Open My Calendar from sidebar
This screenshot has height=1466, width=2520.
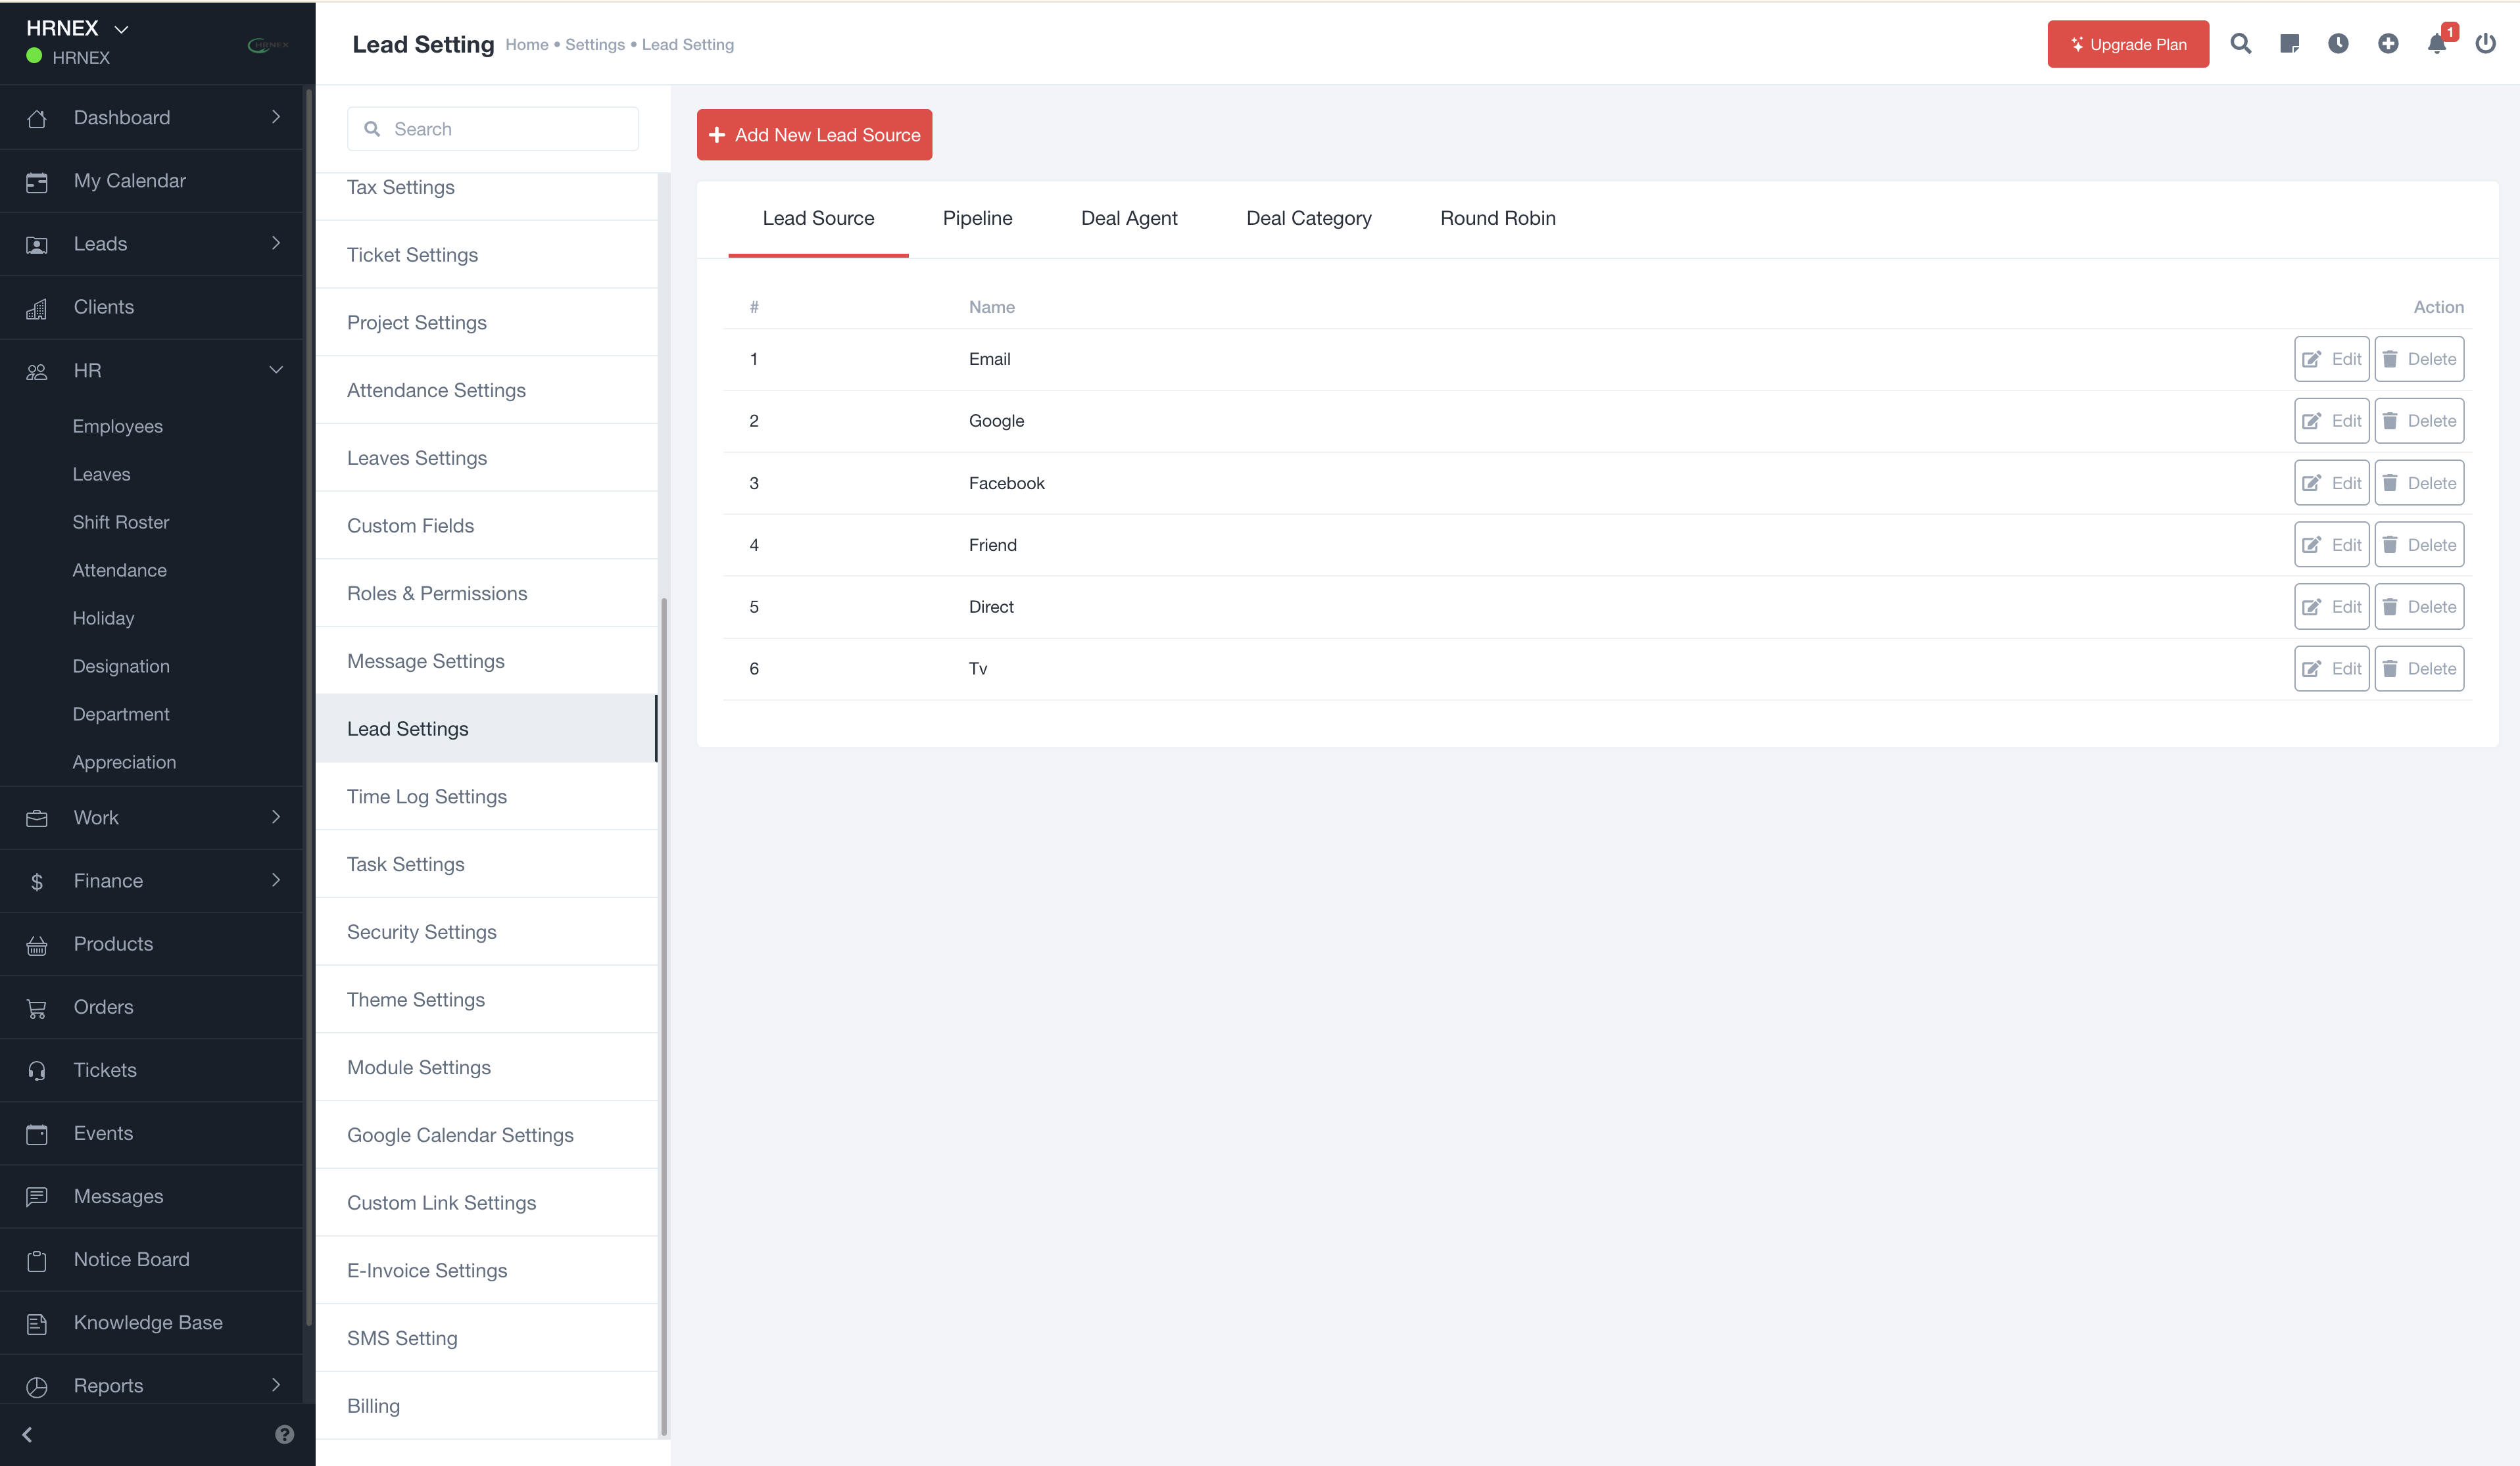pos(151,181)
